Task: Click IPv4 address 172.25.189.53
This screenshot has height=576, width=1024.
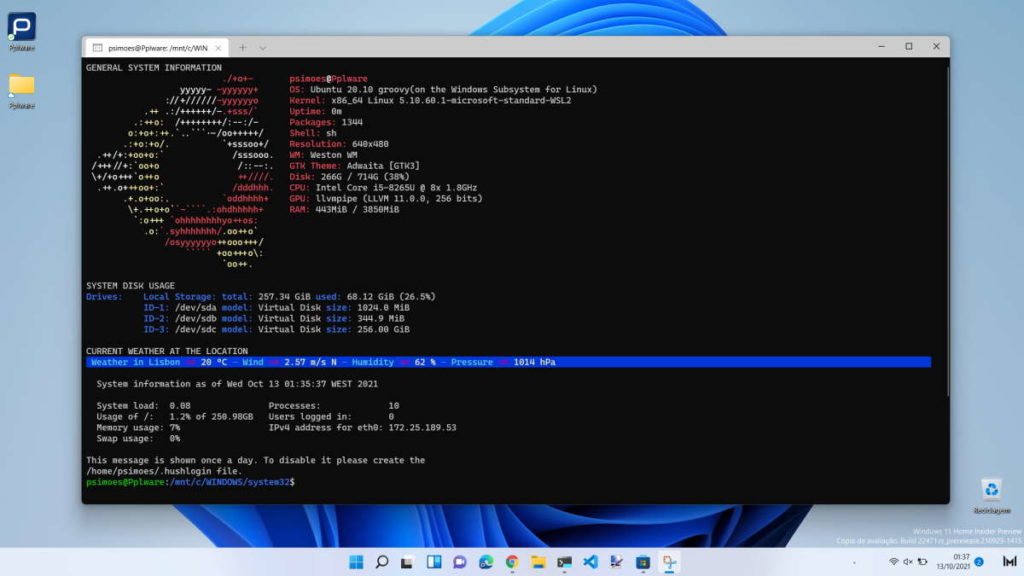Action: click(423, 428)
